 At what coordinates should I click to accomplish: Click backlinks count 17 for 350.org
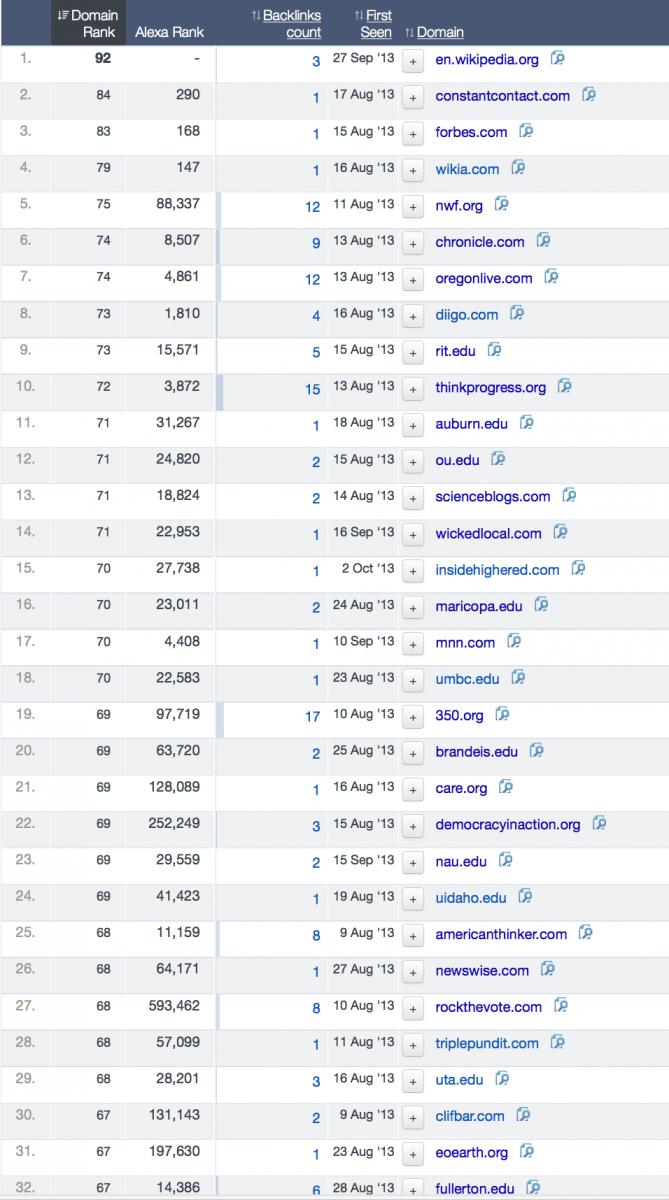(x=312, y=716)
